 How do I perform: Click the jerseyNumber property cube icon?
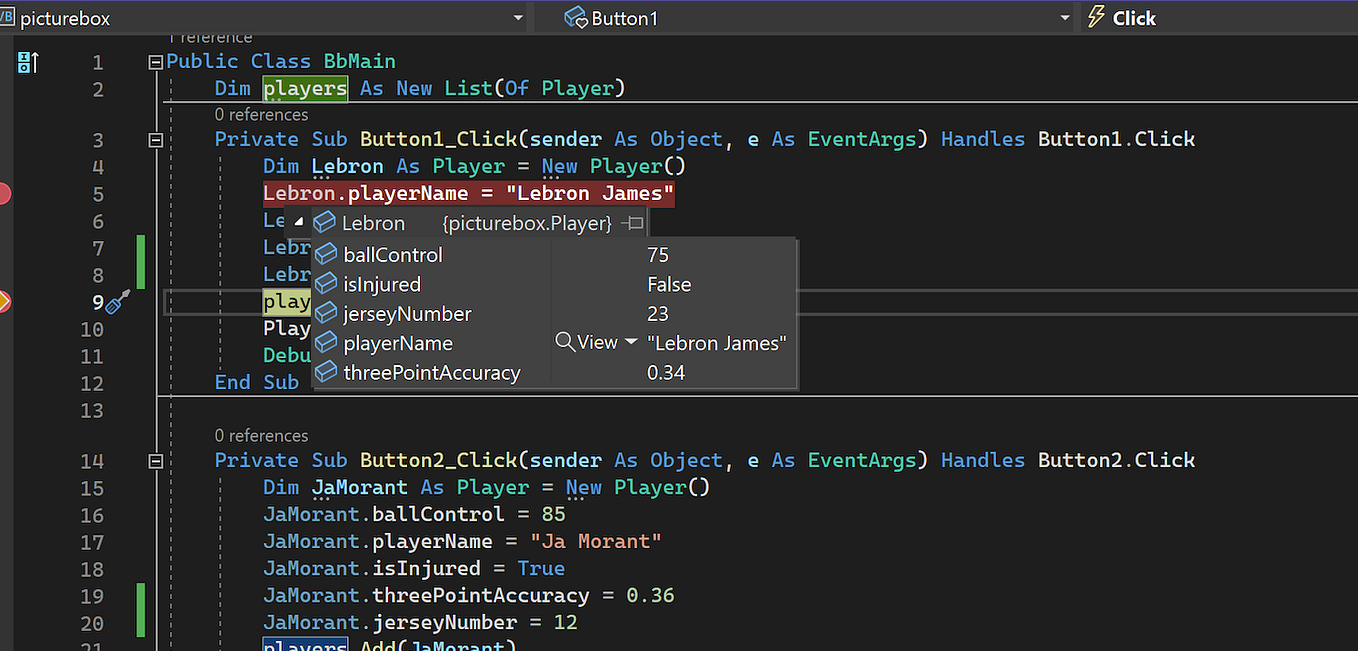click(325, 313)
